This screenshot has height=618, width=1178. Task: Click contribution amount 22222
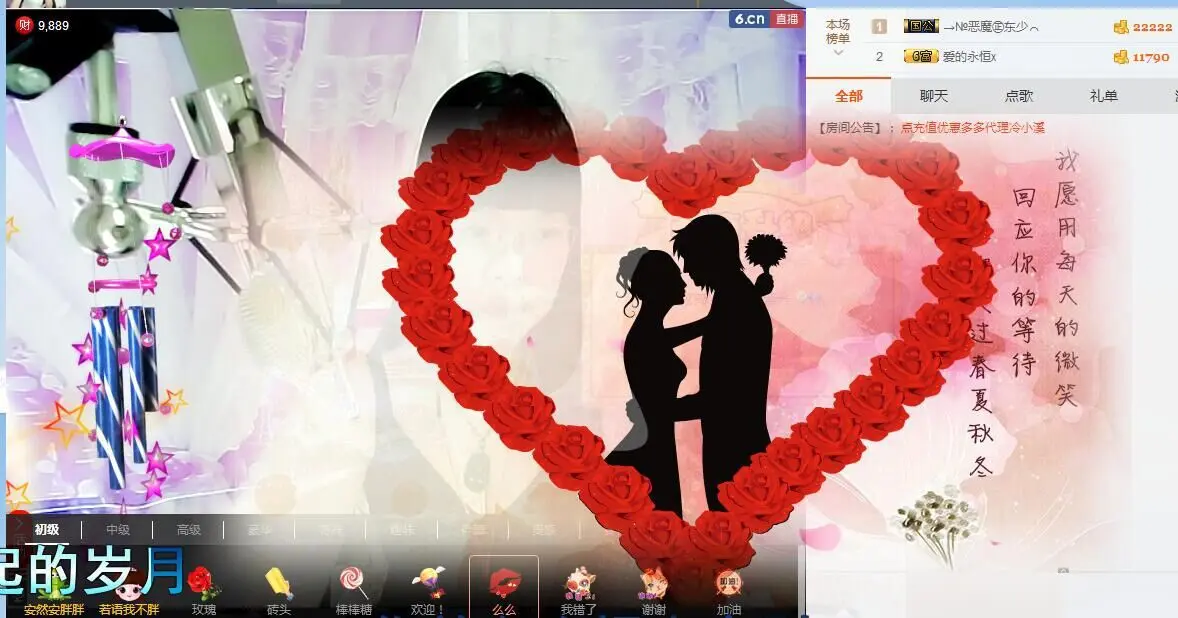(1152, 27)
